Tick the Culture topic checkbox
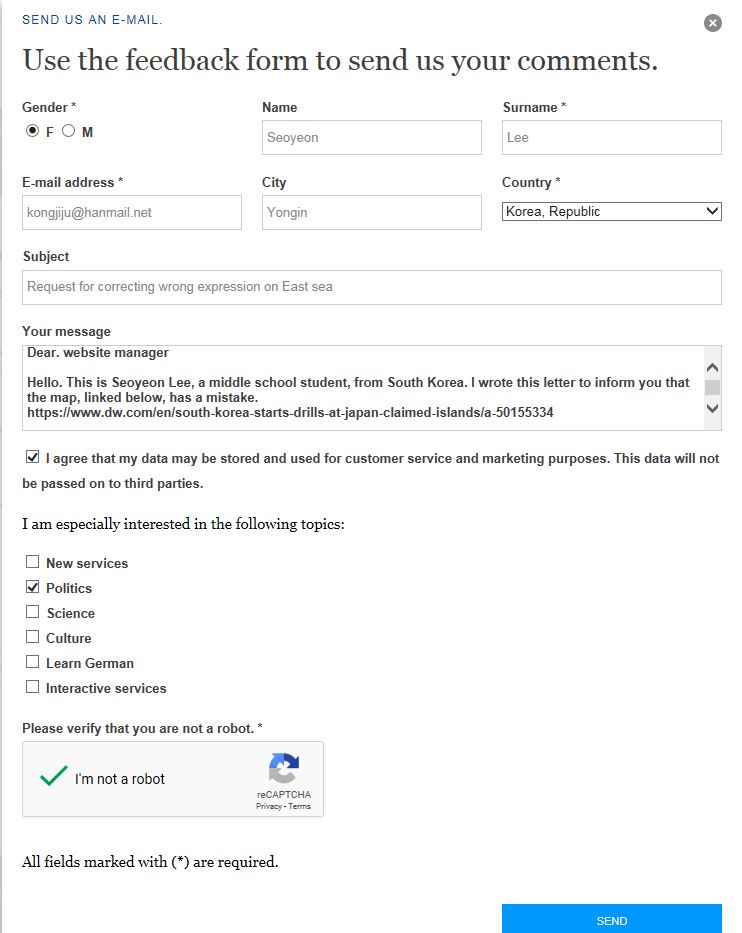 (x=33, y=637)
